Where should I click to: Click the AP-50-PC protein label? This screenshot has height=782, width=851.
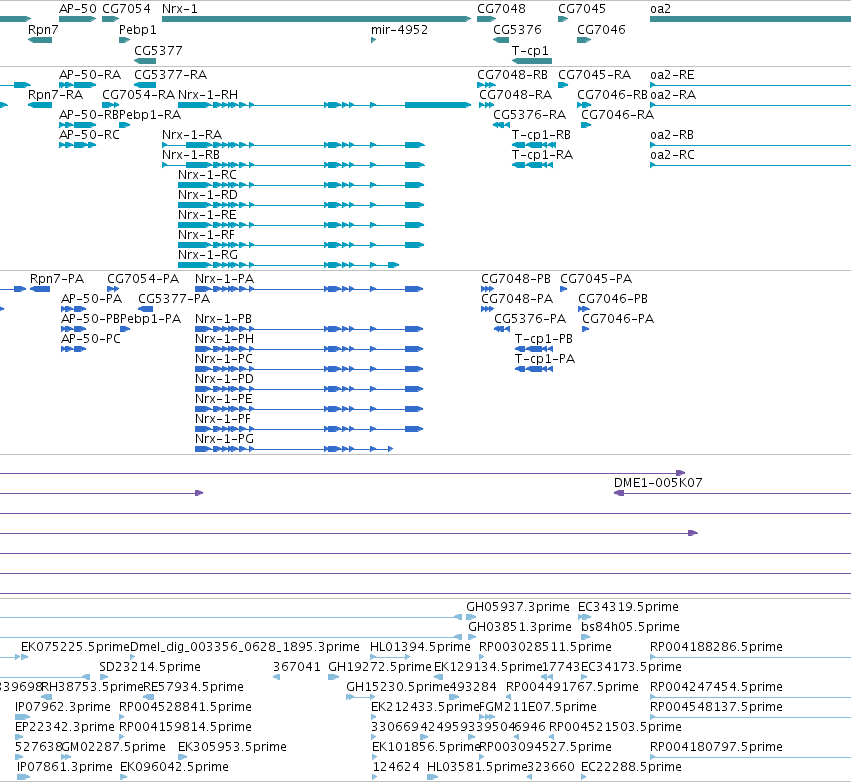91,339
